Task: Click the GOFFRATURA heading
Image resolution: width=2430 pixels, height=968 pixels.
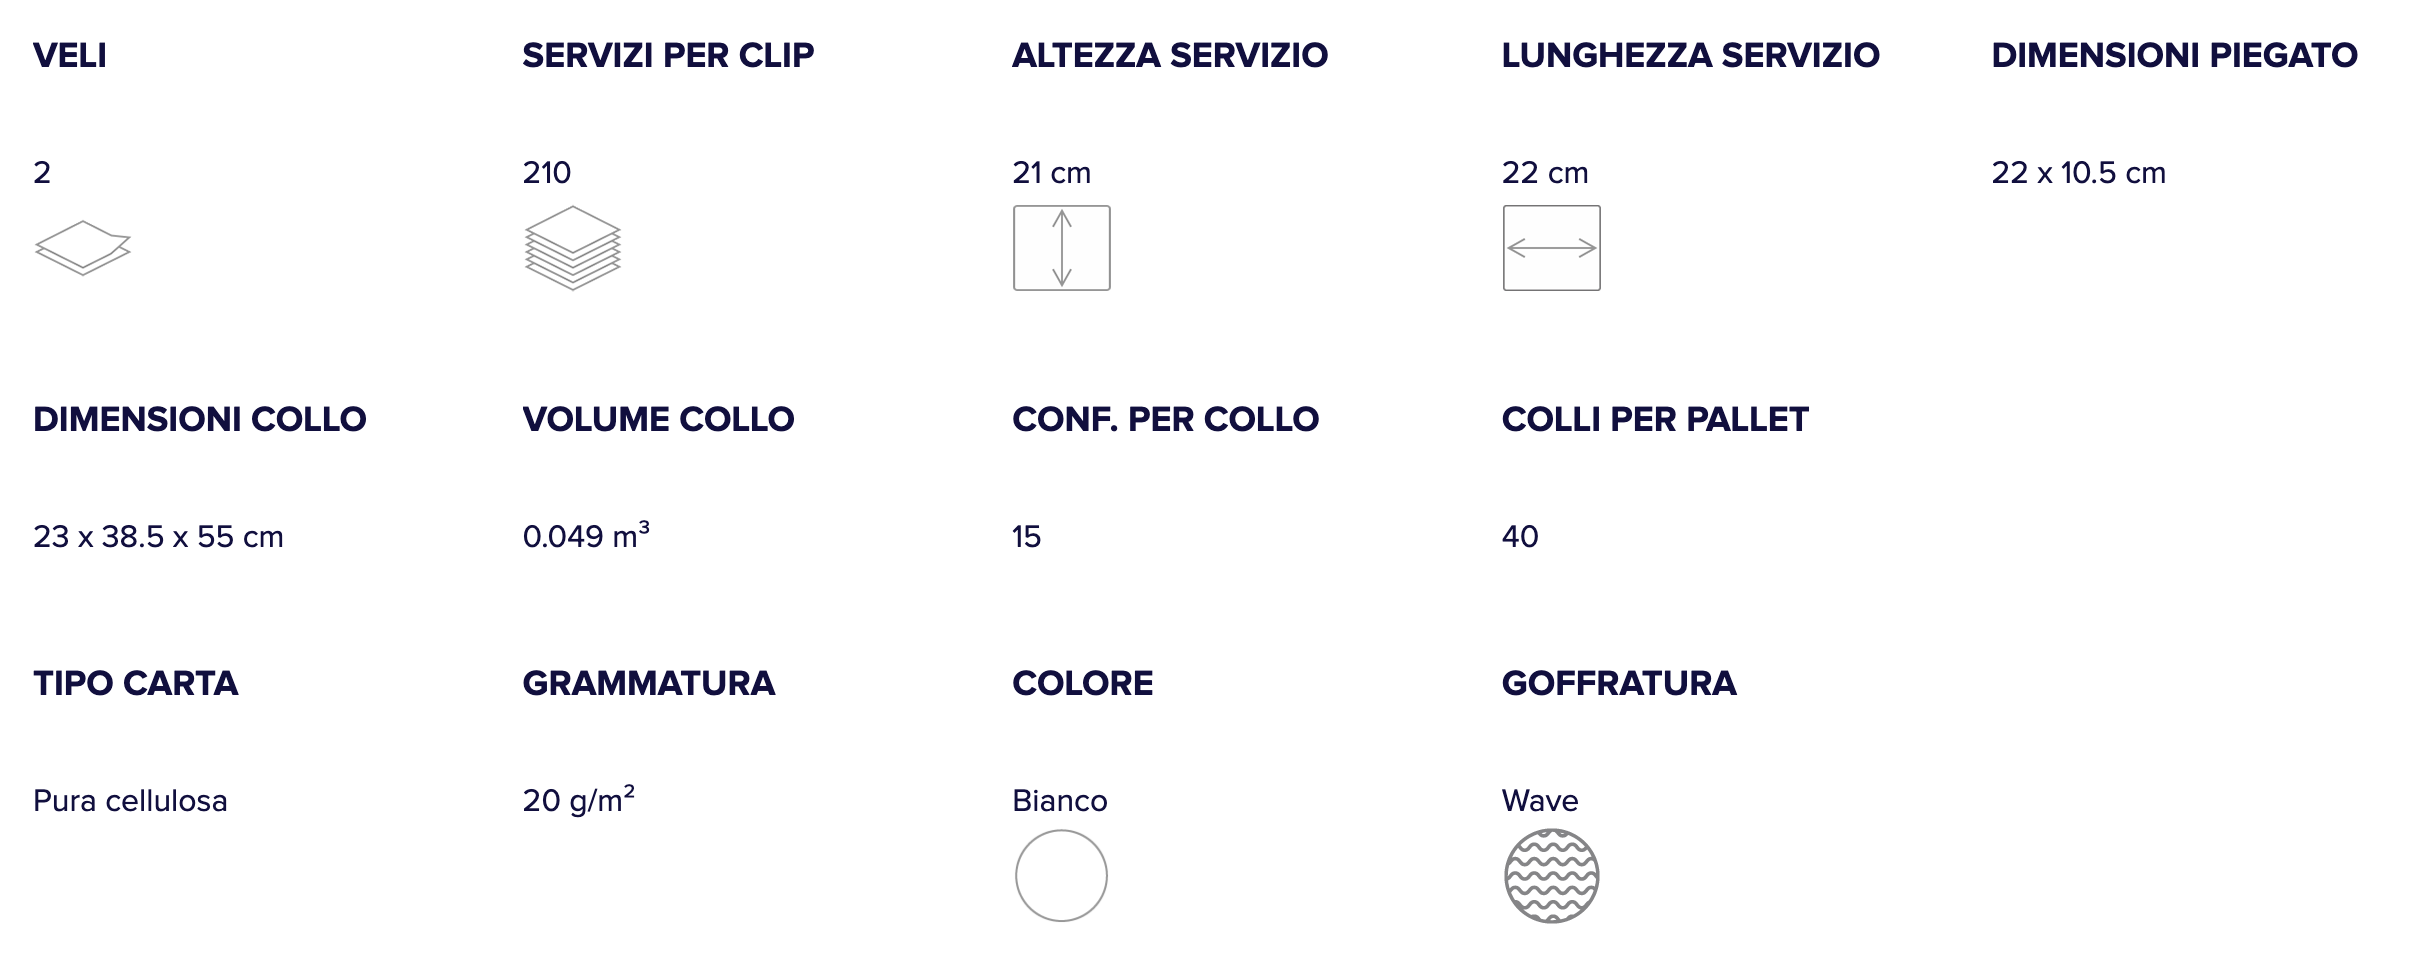Action: point(1619,683)
